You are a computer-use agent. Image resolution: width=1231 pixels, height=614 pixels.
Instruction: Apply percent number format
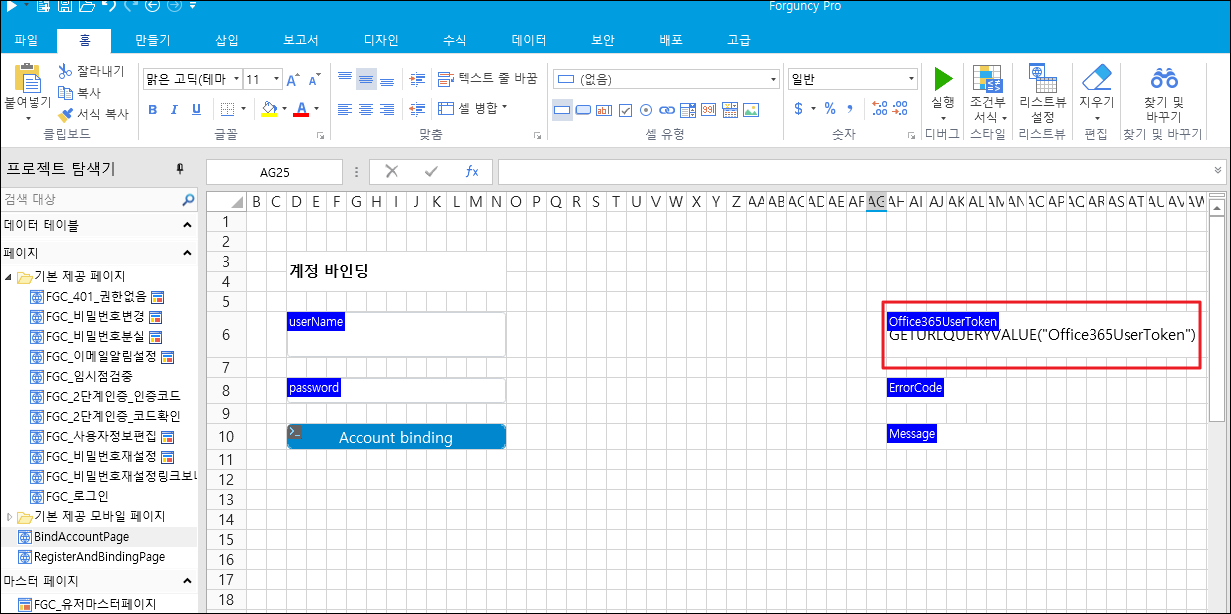click(829, 108)
